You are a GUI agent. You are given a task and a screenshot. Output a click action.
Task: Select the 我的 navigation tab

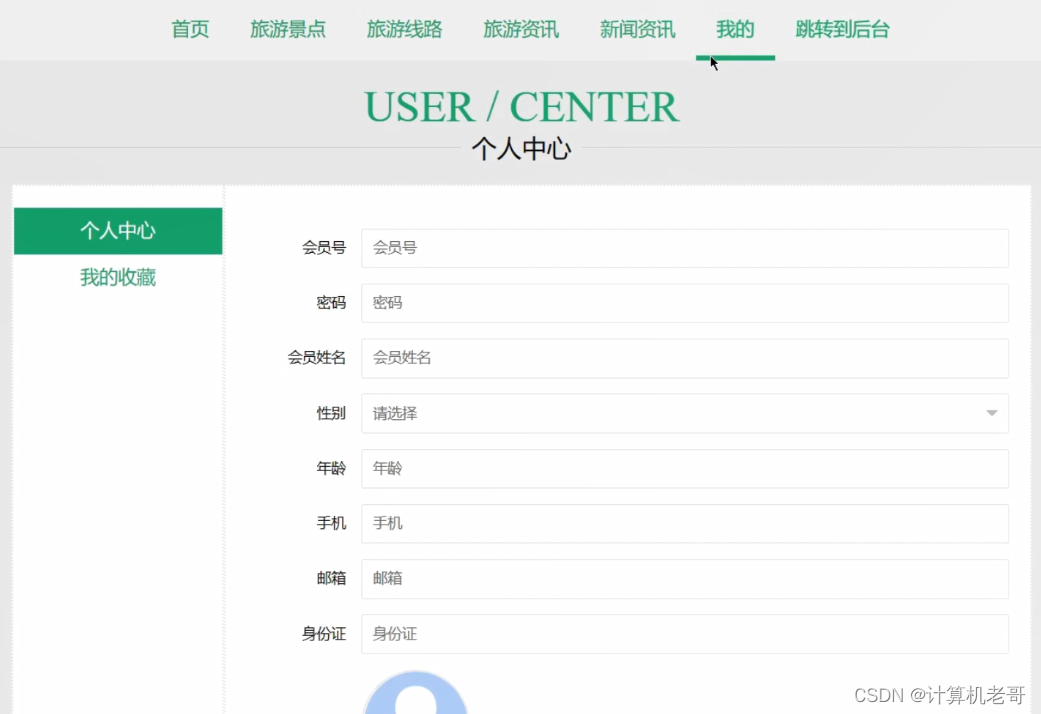tap(735, 29)
